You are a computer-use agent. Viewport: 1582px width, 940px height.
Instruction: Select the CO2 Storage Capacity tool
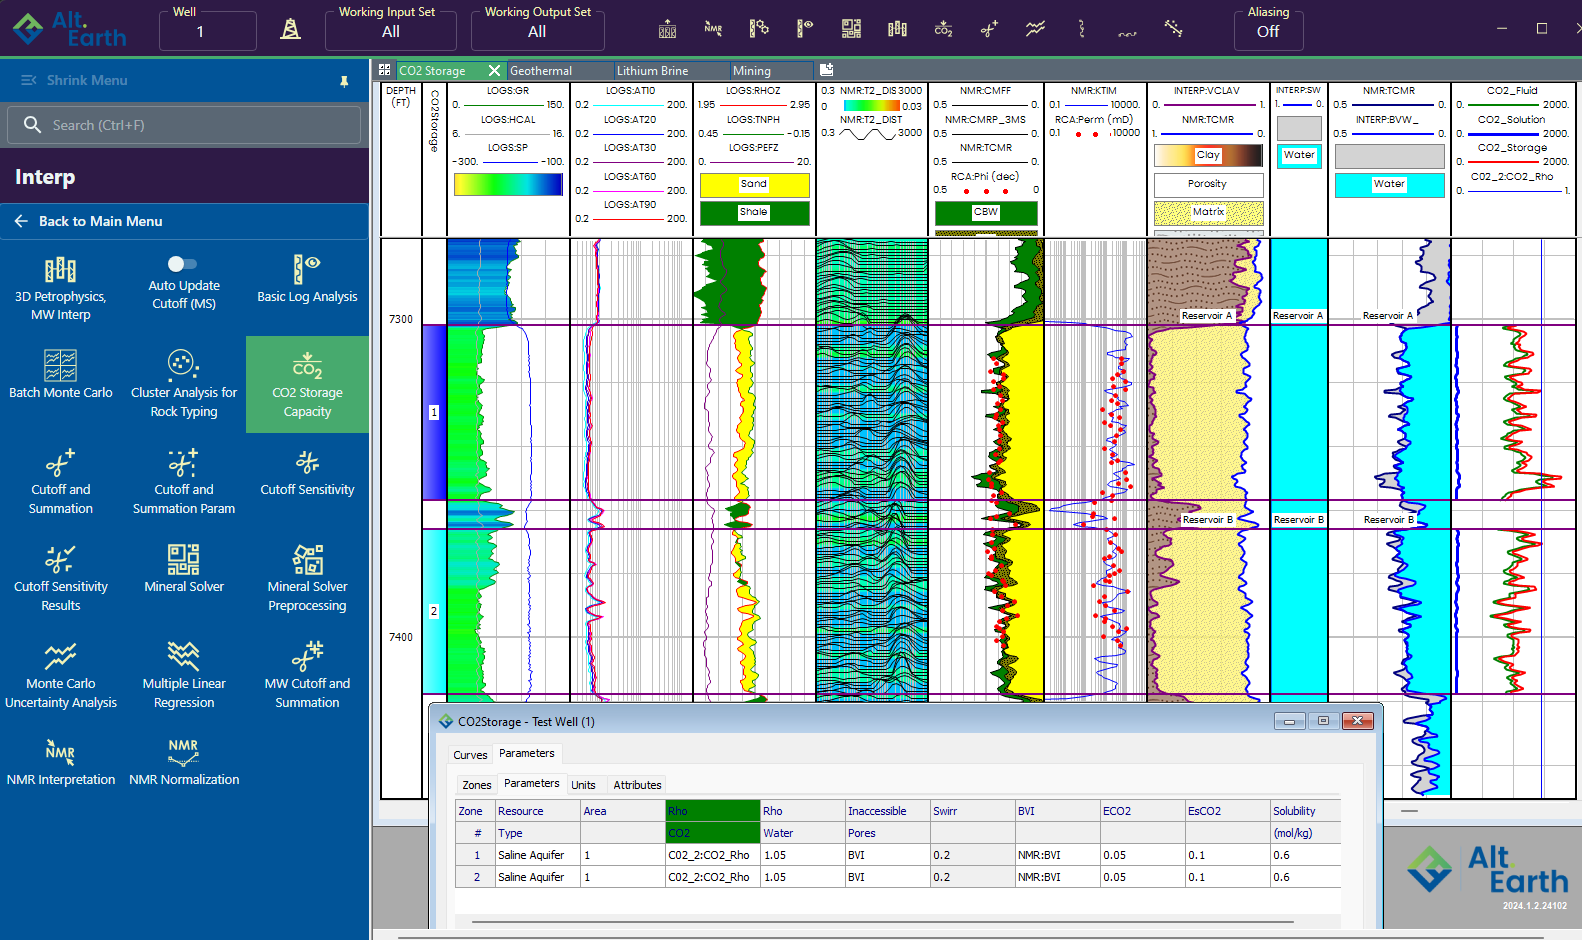(307, 384)
